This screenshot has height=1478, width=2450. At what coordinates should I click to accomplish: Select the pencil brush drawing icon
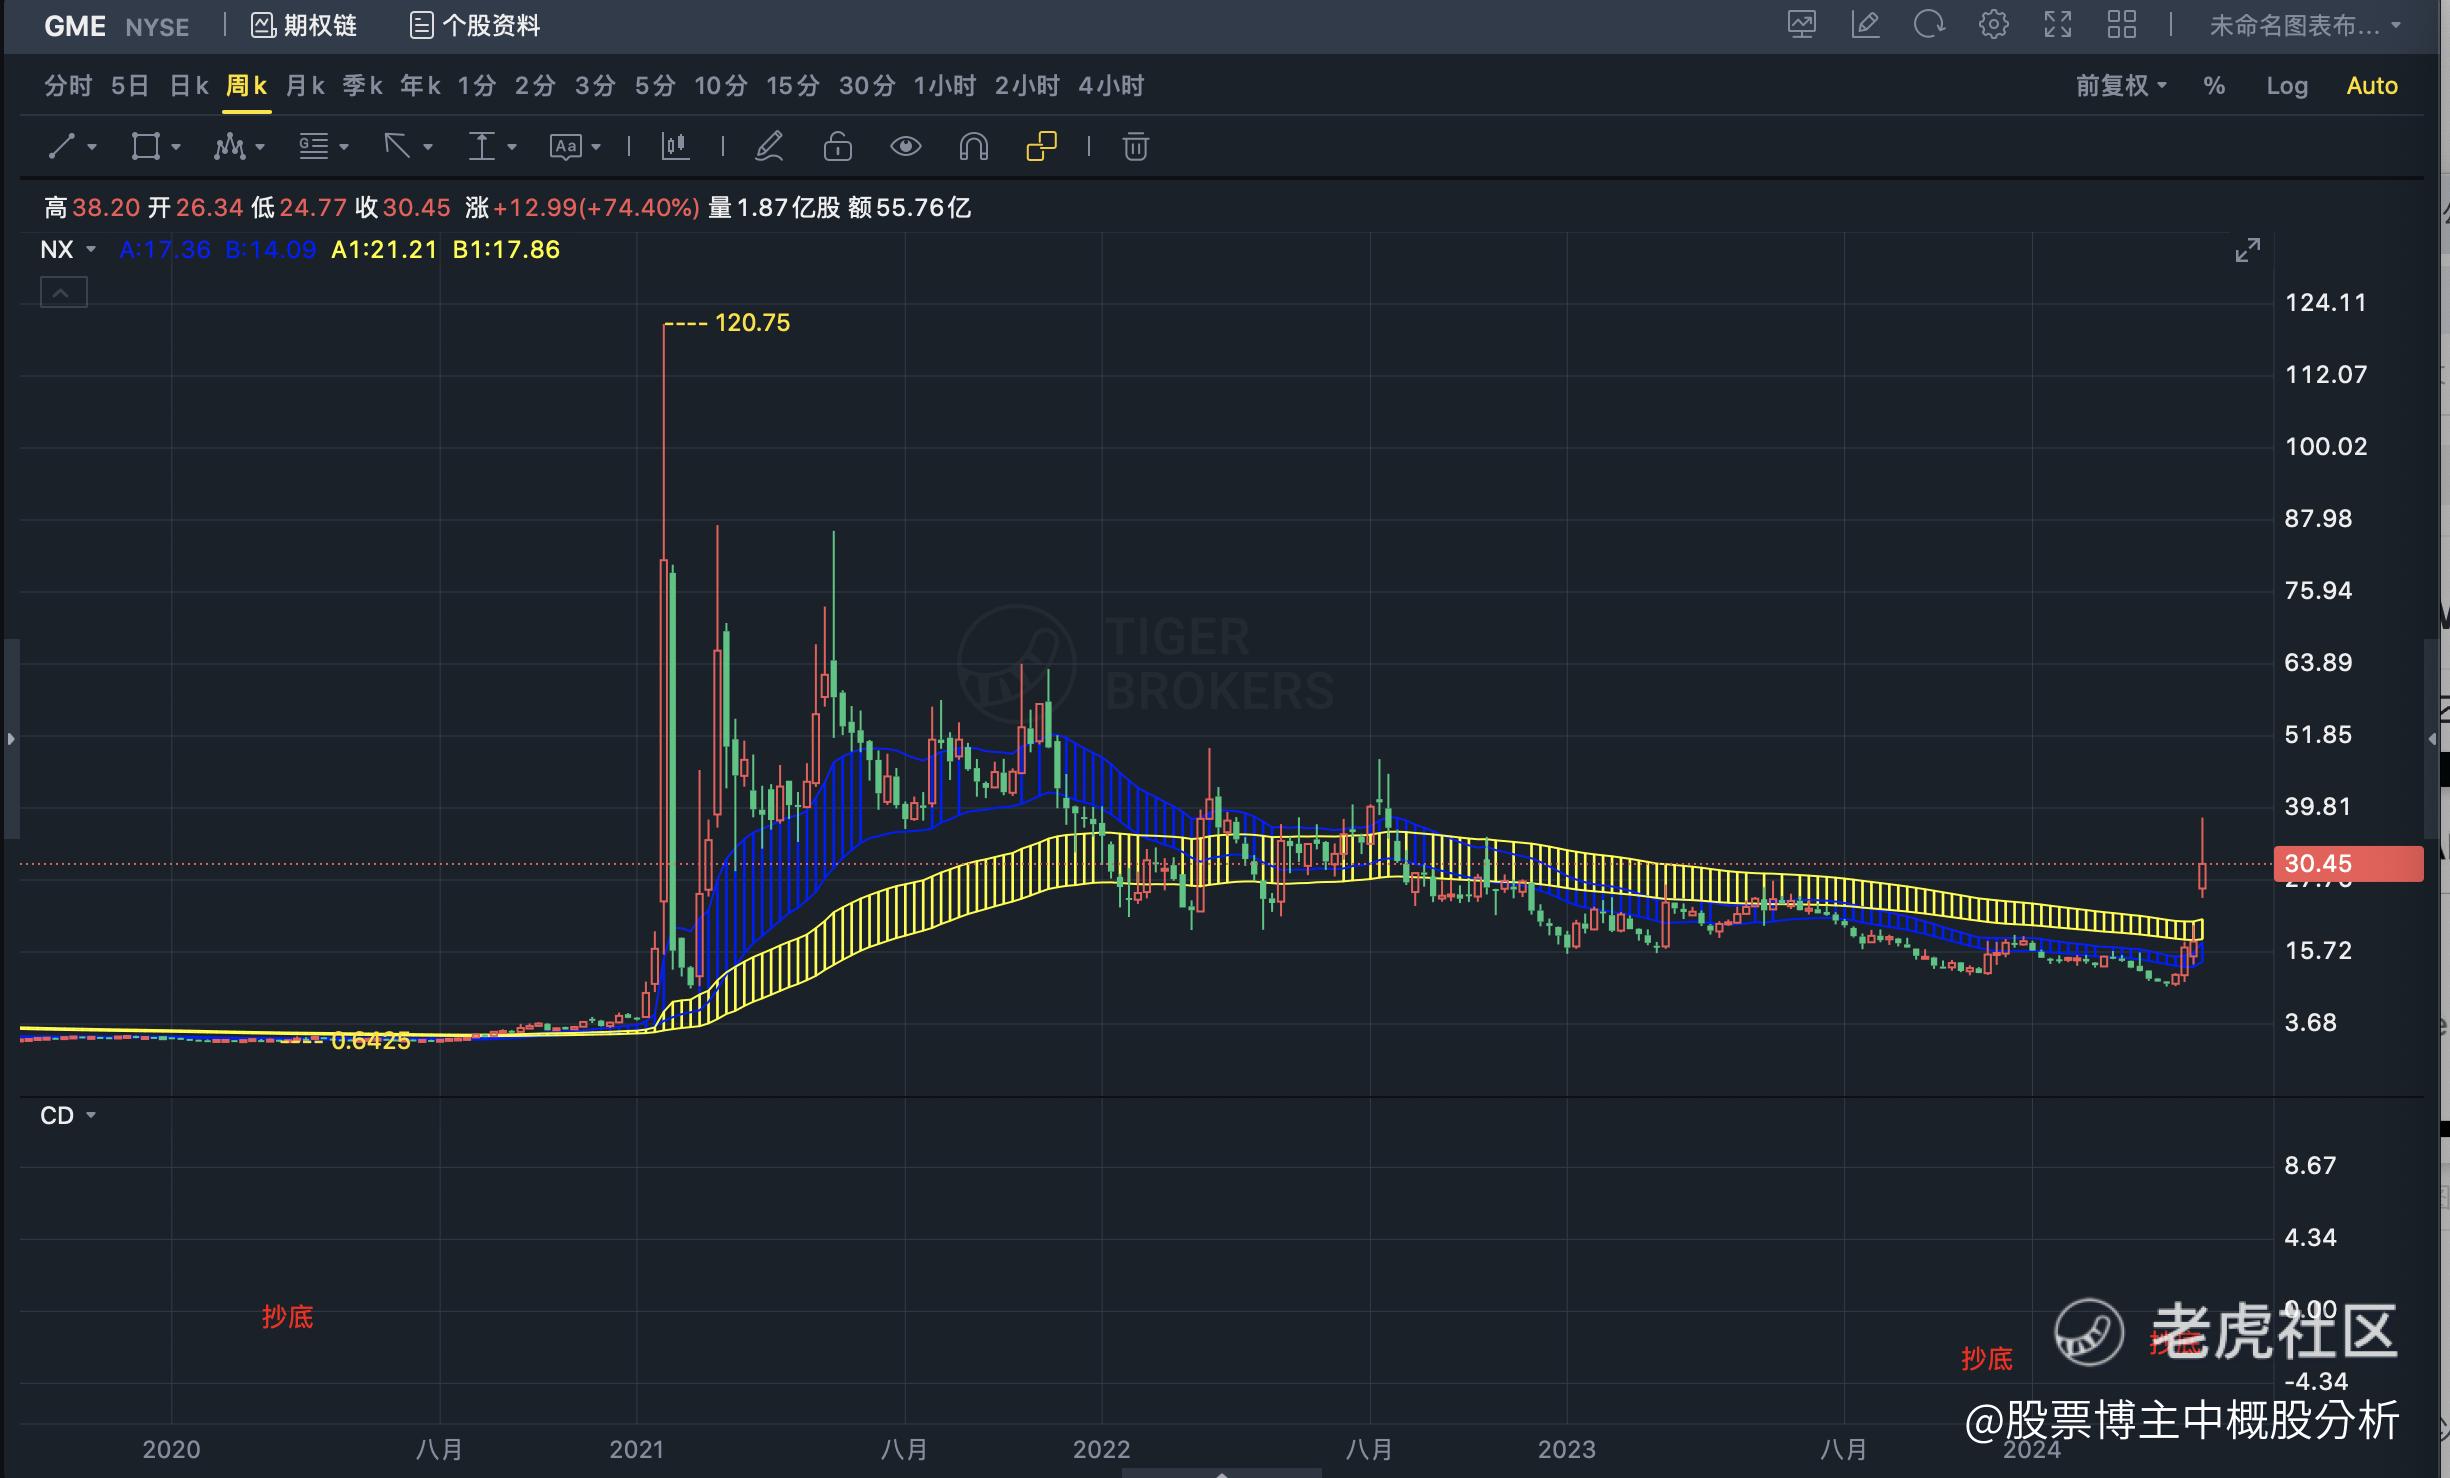(768, 147)
